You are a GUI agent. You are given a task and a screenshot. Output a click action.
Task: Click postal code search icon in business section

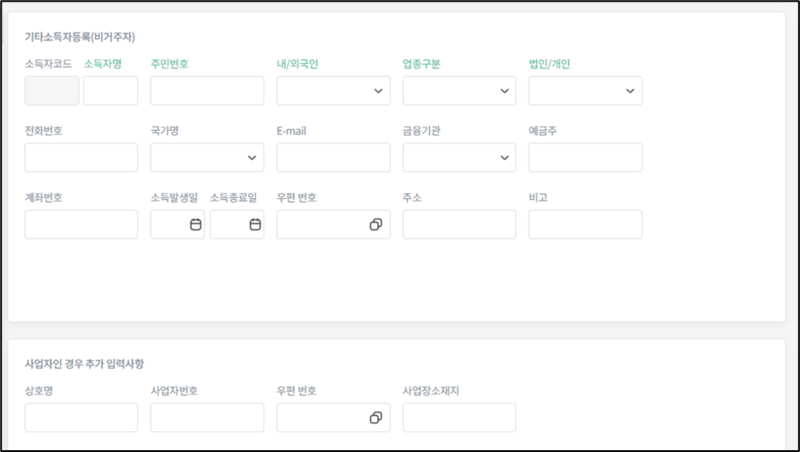pyautogui.click(x=376, y=418)
